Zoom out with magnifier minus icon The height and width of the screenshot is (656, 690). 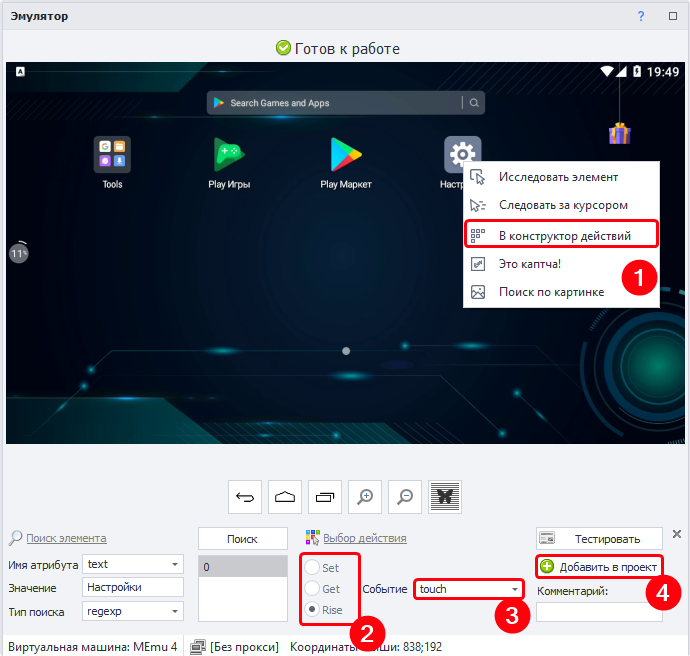coord(405,496)
